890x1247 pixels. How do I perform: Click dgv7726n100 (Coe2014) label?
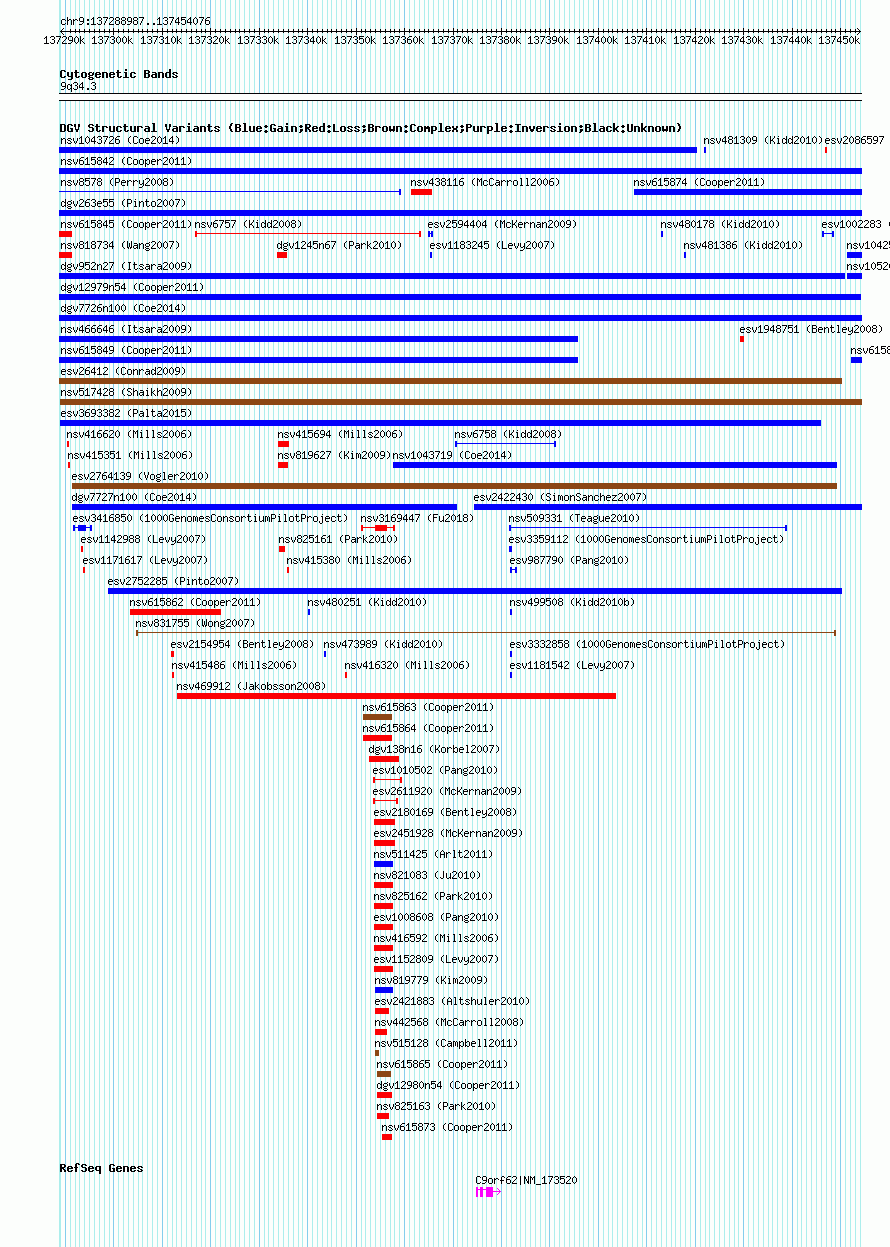122,308
